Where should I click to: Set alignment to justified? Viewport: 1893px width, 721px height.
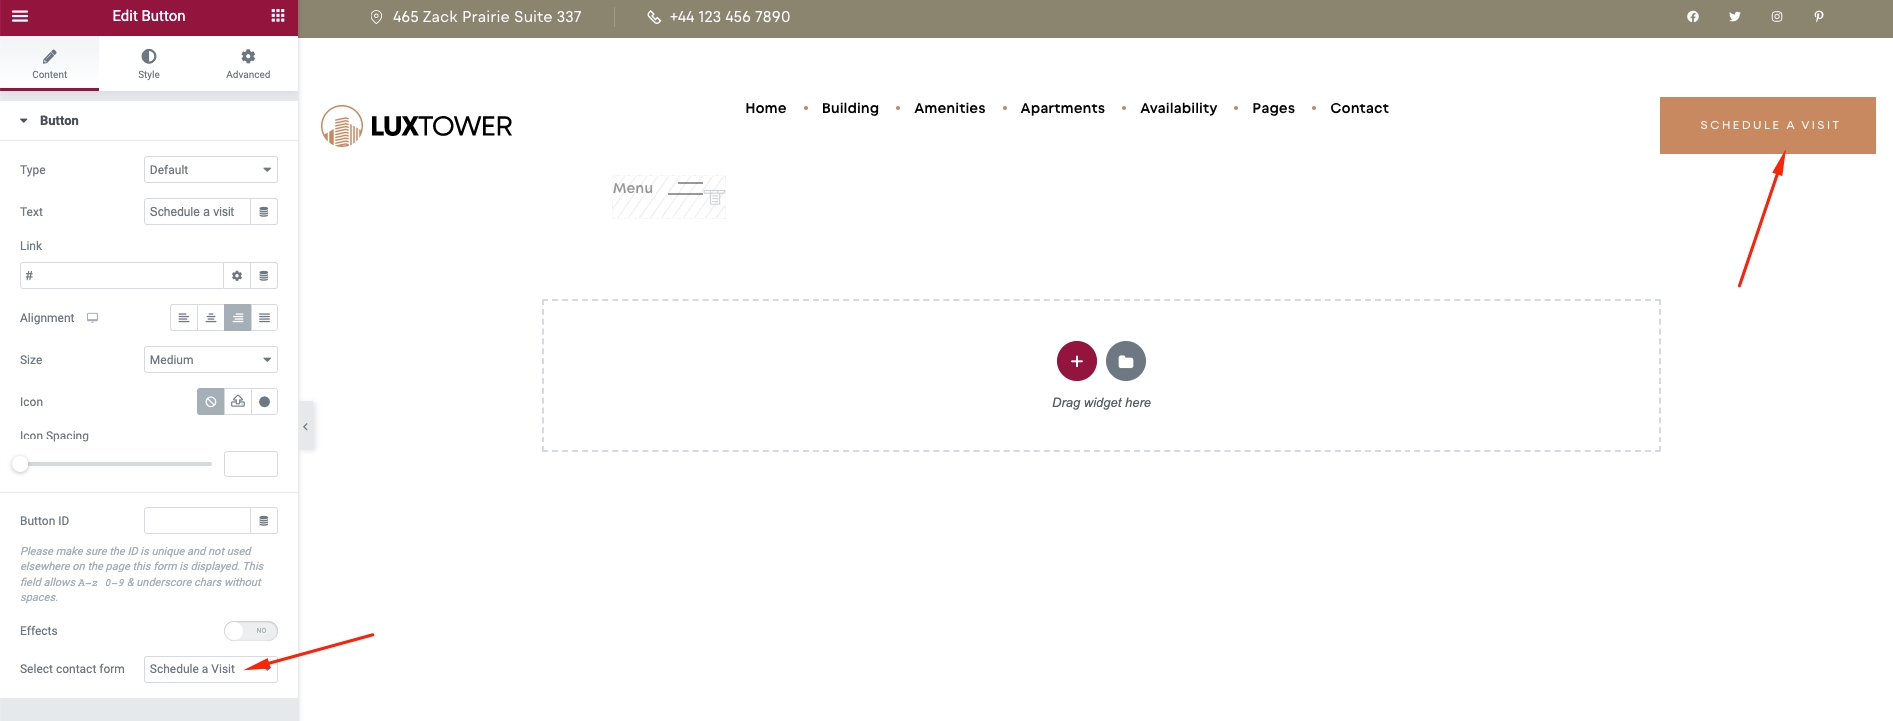click(x=264, y=318)
